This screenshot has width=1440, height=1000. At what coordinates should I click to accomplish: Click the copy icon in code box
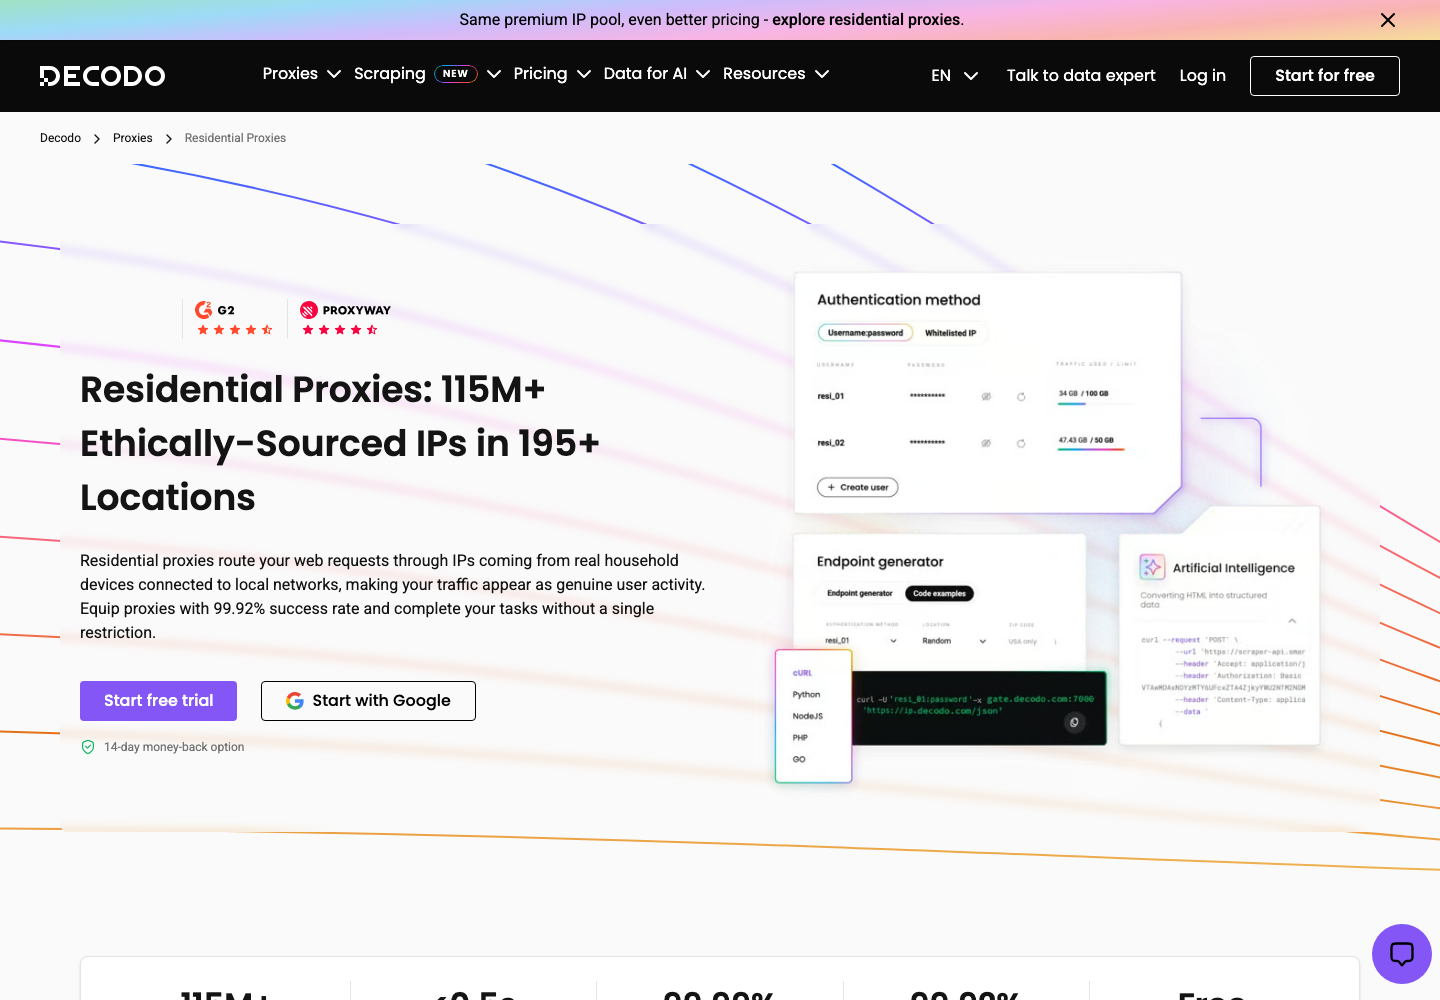[1075, 722]
